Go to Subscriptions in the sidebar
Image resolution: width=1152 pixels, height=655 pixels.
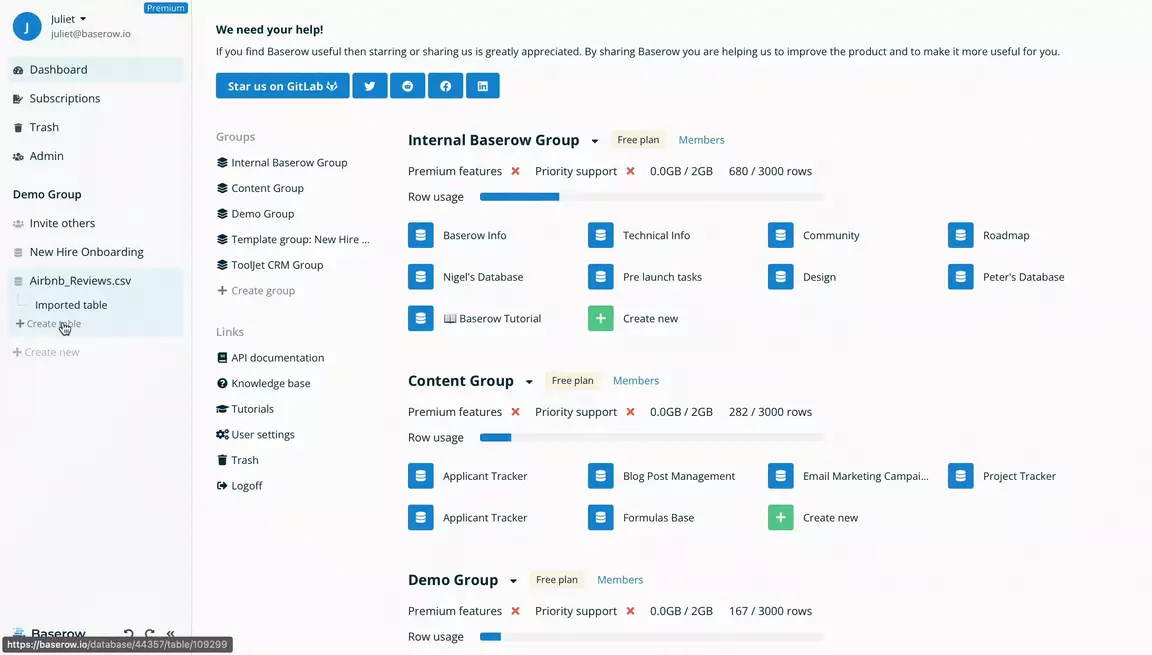point(65,98)
